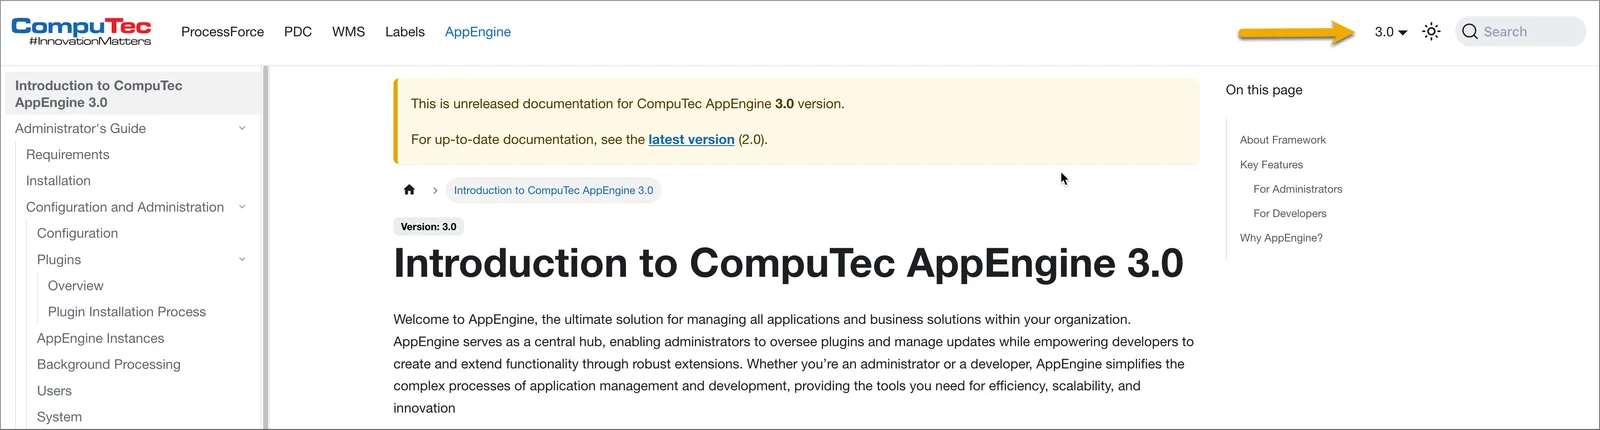1600x430 pixels.
Task: Jump to Key Features section
Action: (1271, 165)
